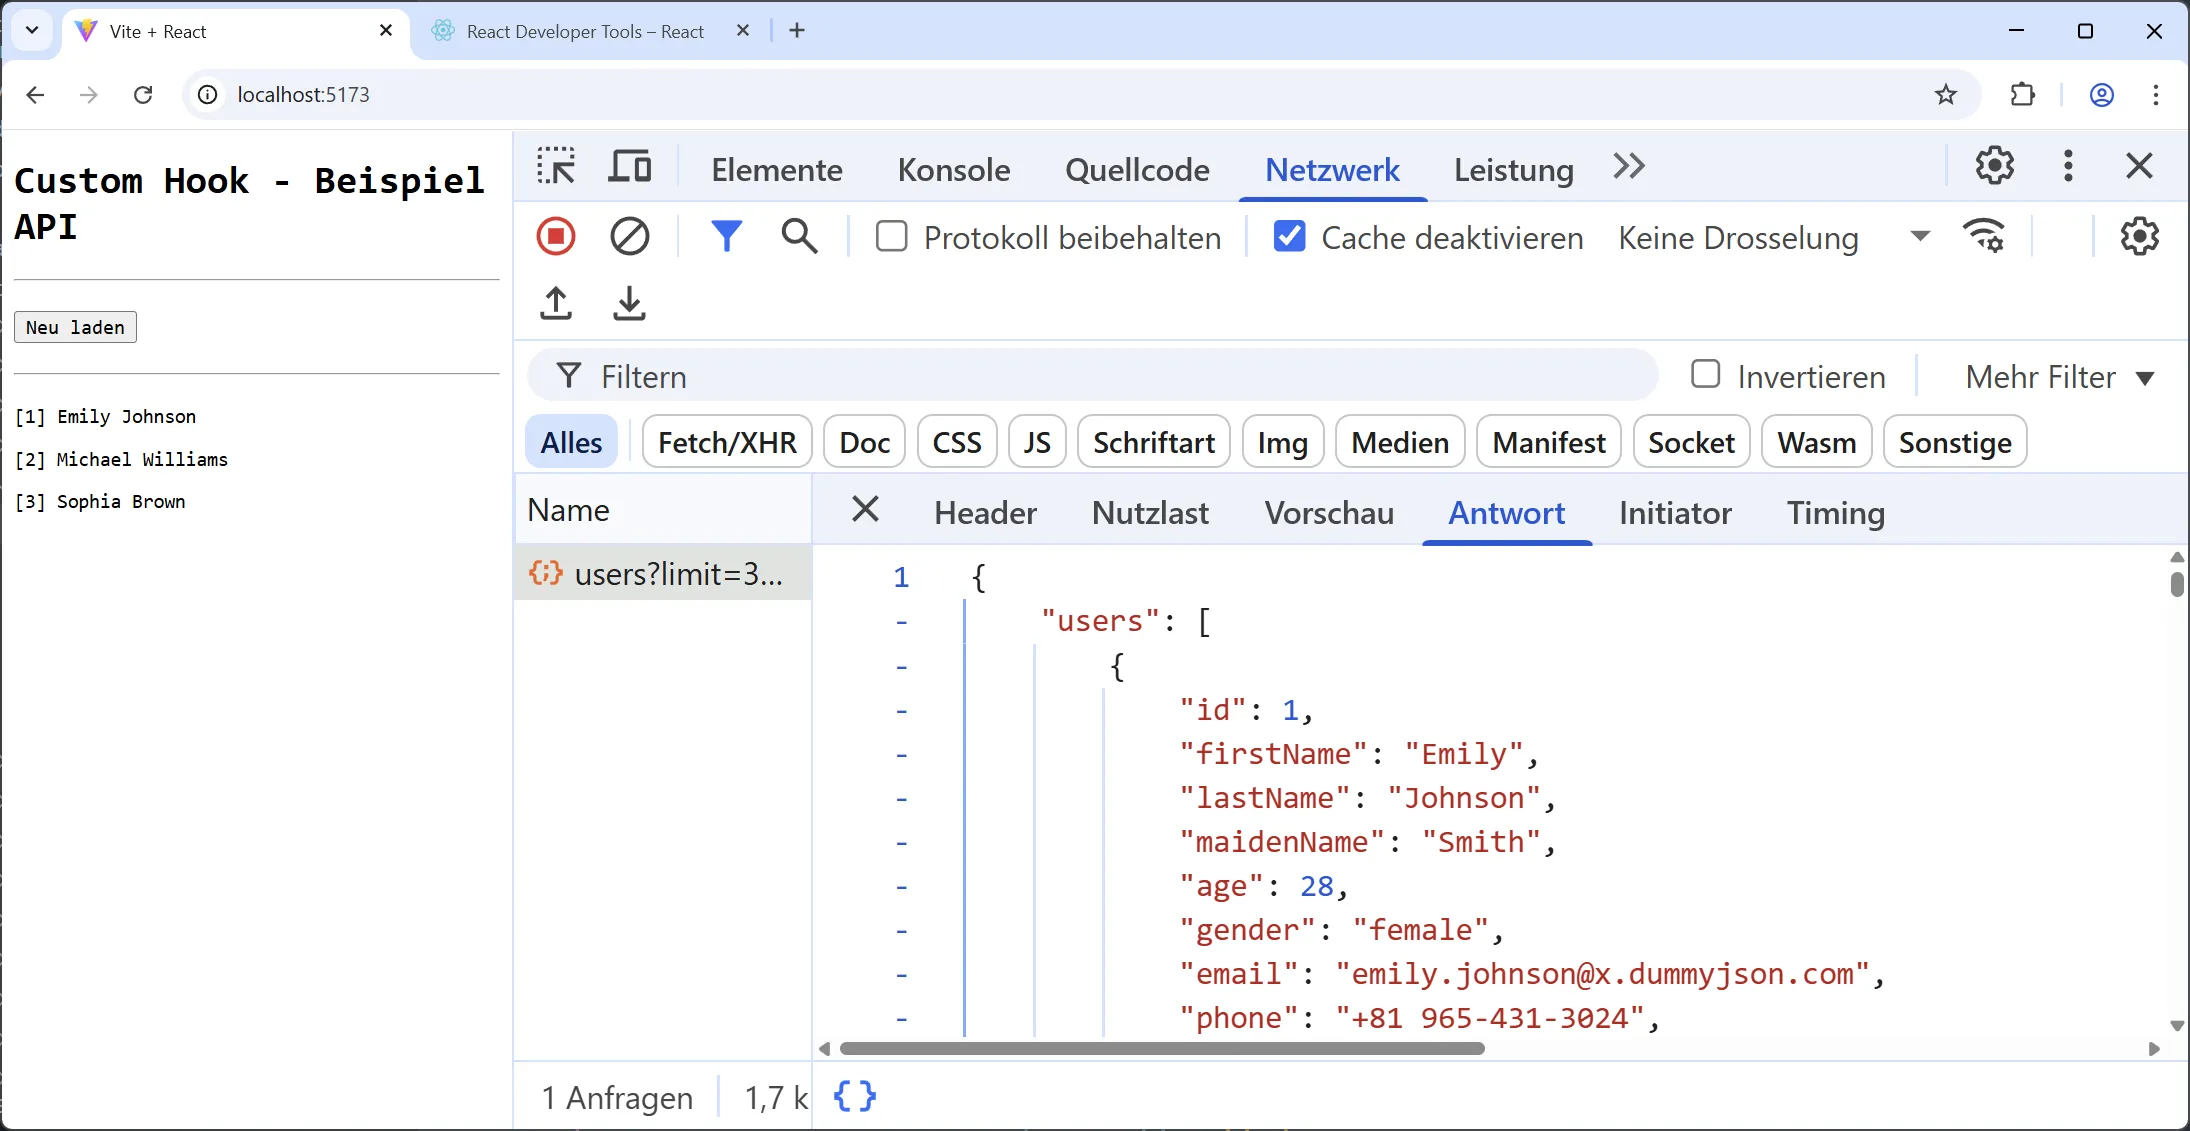Click the response horizontal scrollbar
Viewport: 2190px width, 1131px height.
pyautogui.click(x=1162, y=1048)
